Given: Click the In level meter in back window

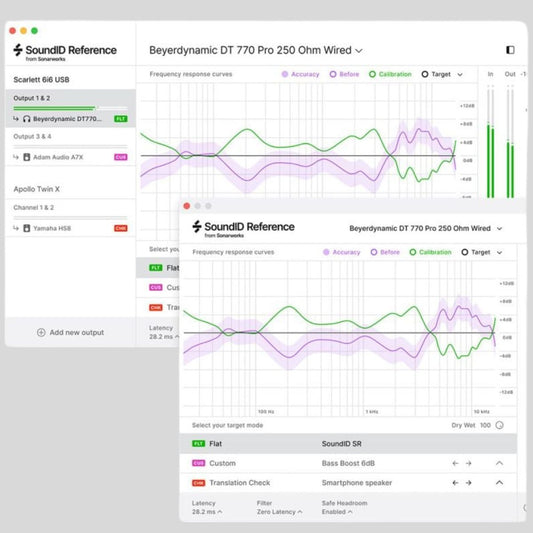Looking at the screenshot, I should tap(491, 141).
